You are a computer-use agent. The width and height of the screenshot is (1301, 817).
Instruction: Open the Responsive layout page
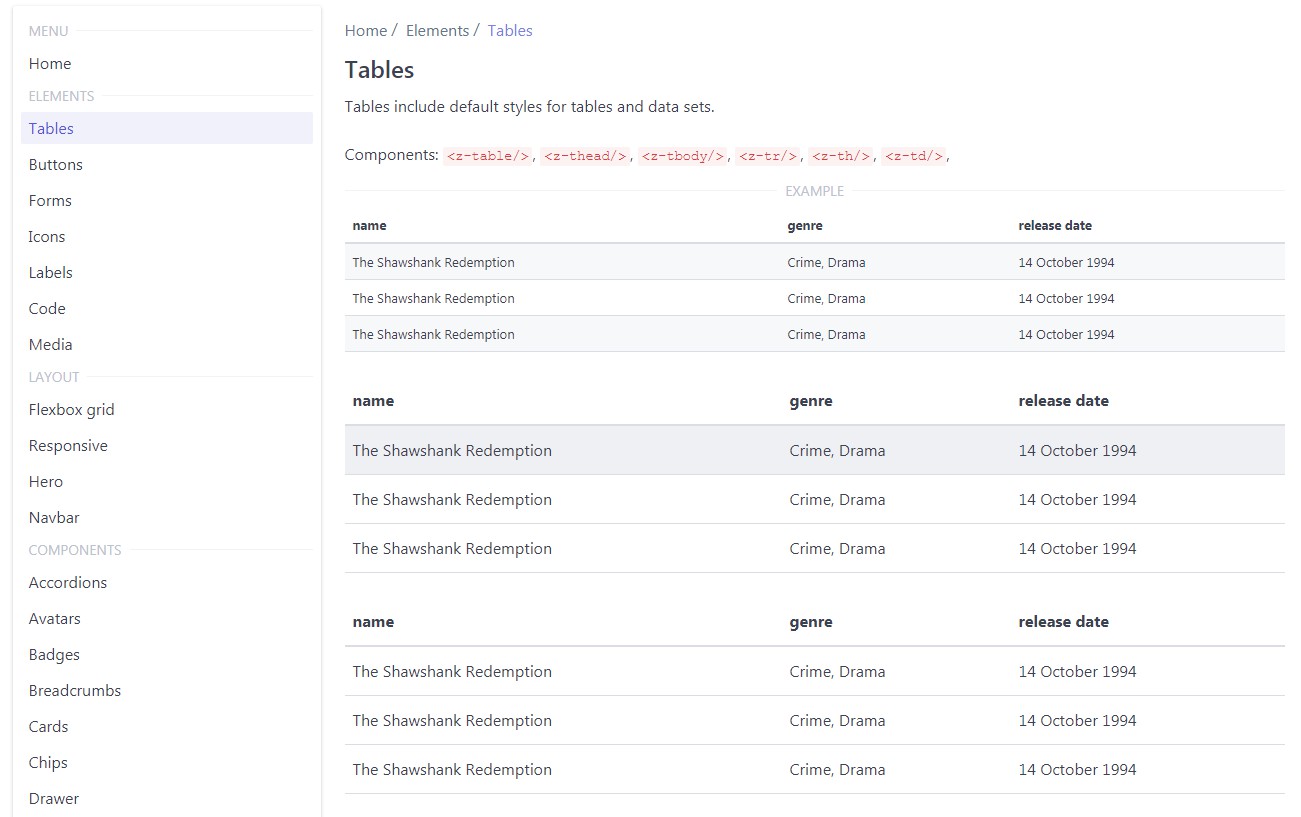point(166,445)
